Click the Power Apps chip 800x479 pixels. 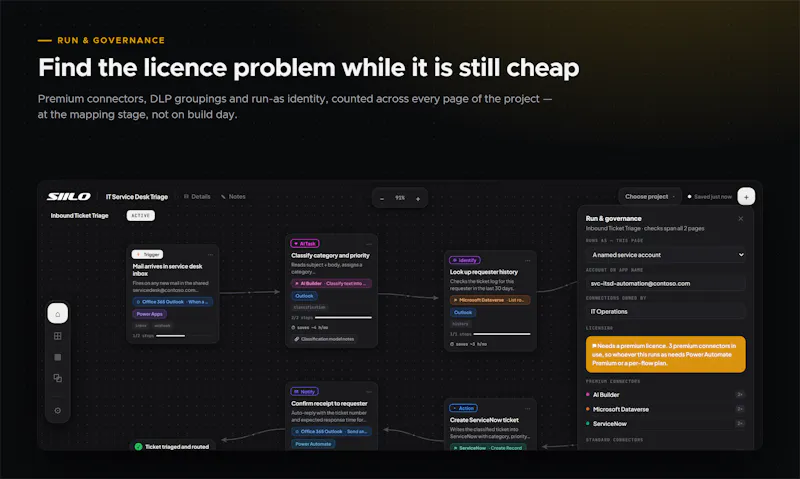tap(149, 314)
